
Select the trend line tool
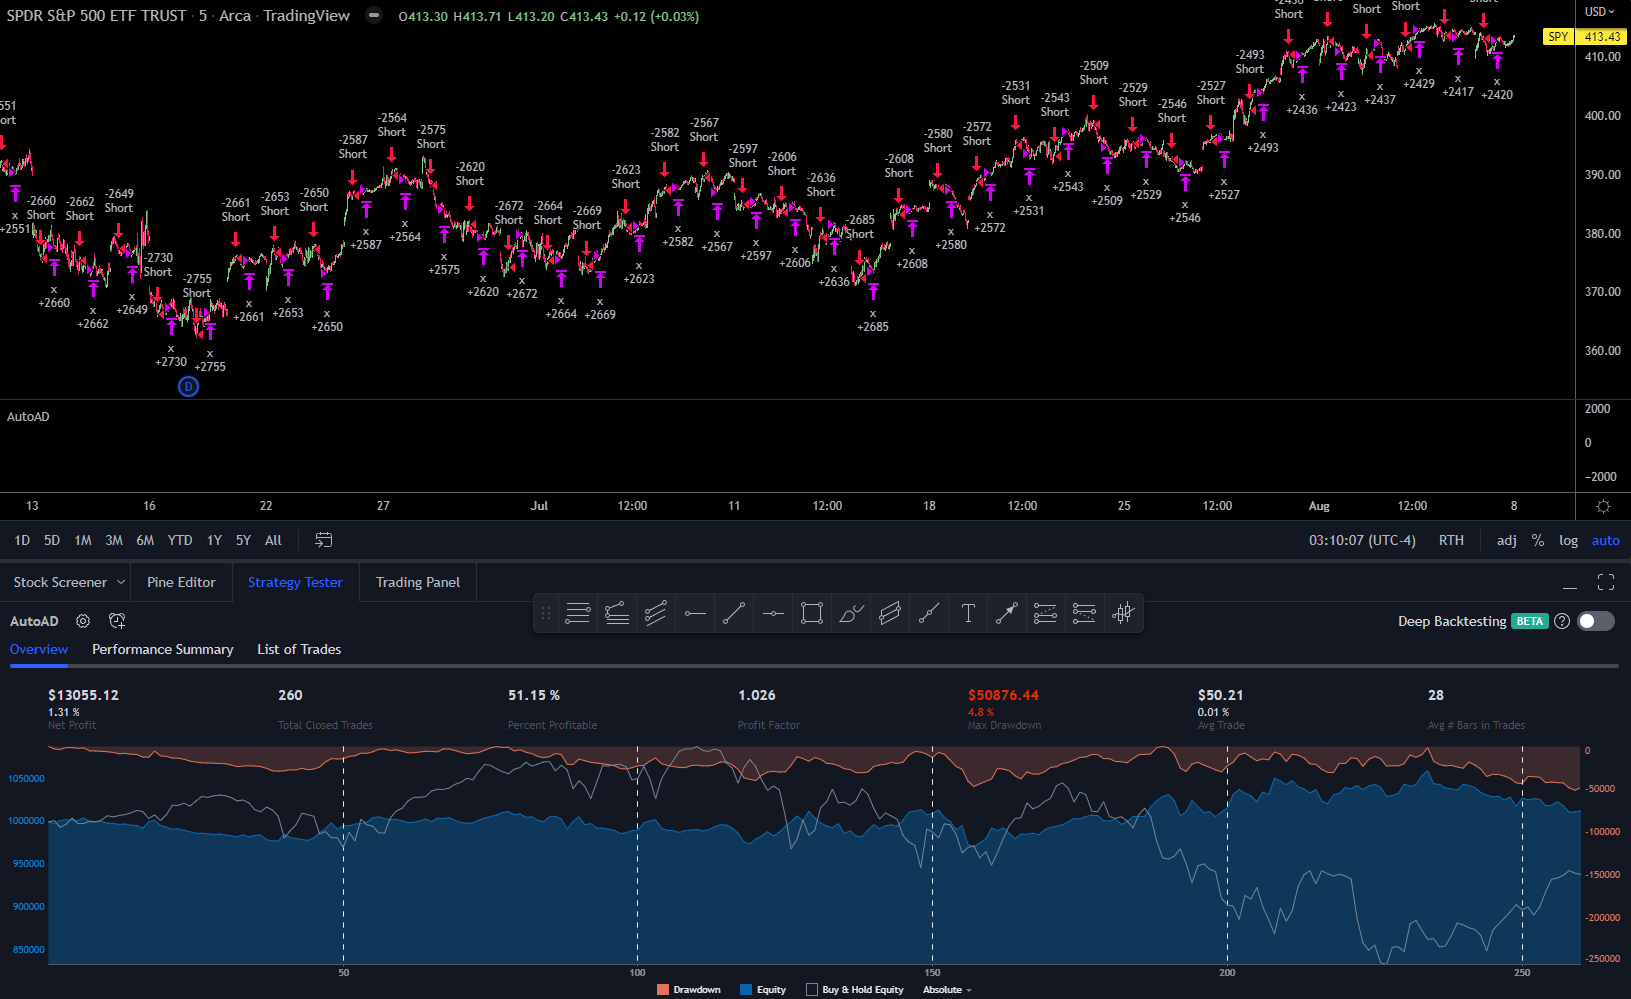734,613
